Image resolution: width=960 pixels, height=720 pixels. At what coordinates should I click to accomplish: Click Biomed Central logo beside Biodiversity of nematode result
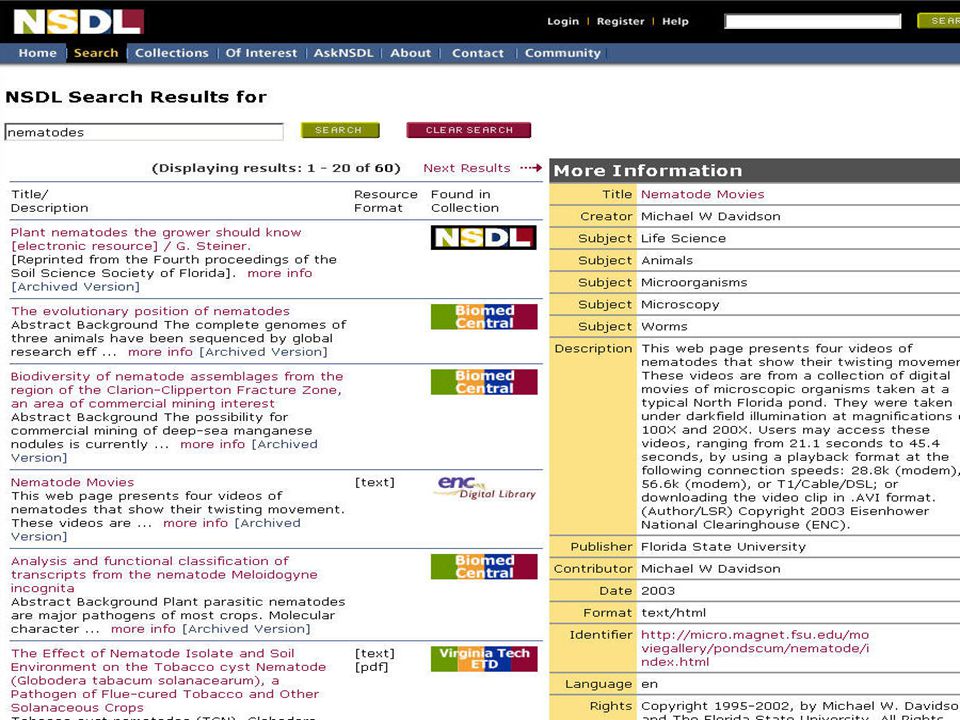(x=484, y=382)
